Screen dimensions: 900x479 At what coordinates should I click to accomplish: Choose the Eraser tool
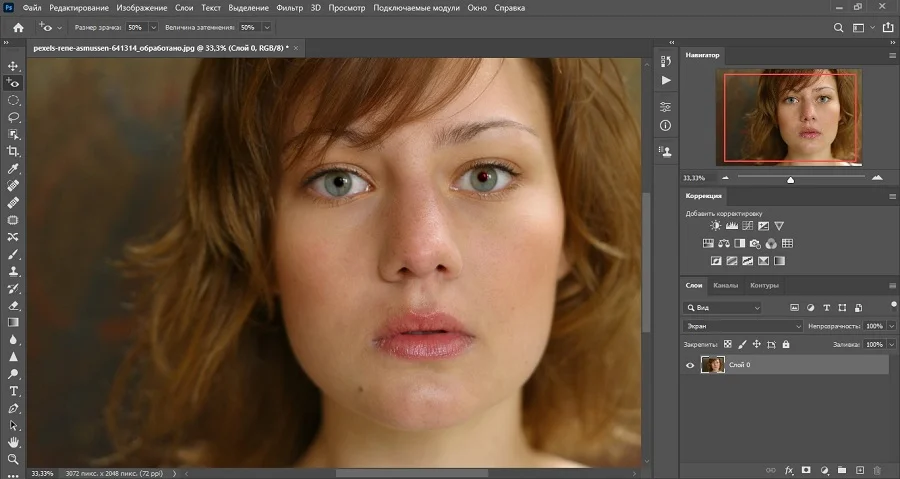pyautogui.click(x=13, y=305)
